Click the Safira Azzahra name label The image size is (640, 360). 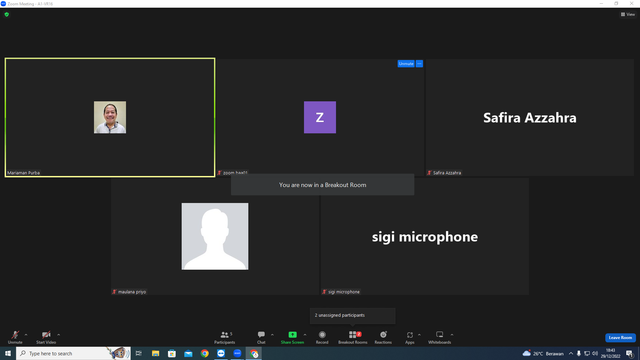pyautogui.click(x=447, y=173)
